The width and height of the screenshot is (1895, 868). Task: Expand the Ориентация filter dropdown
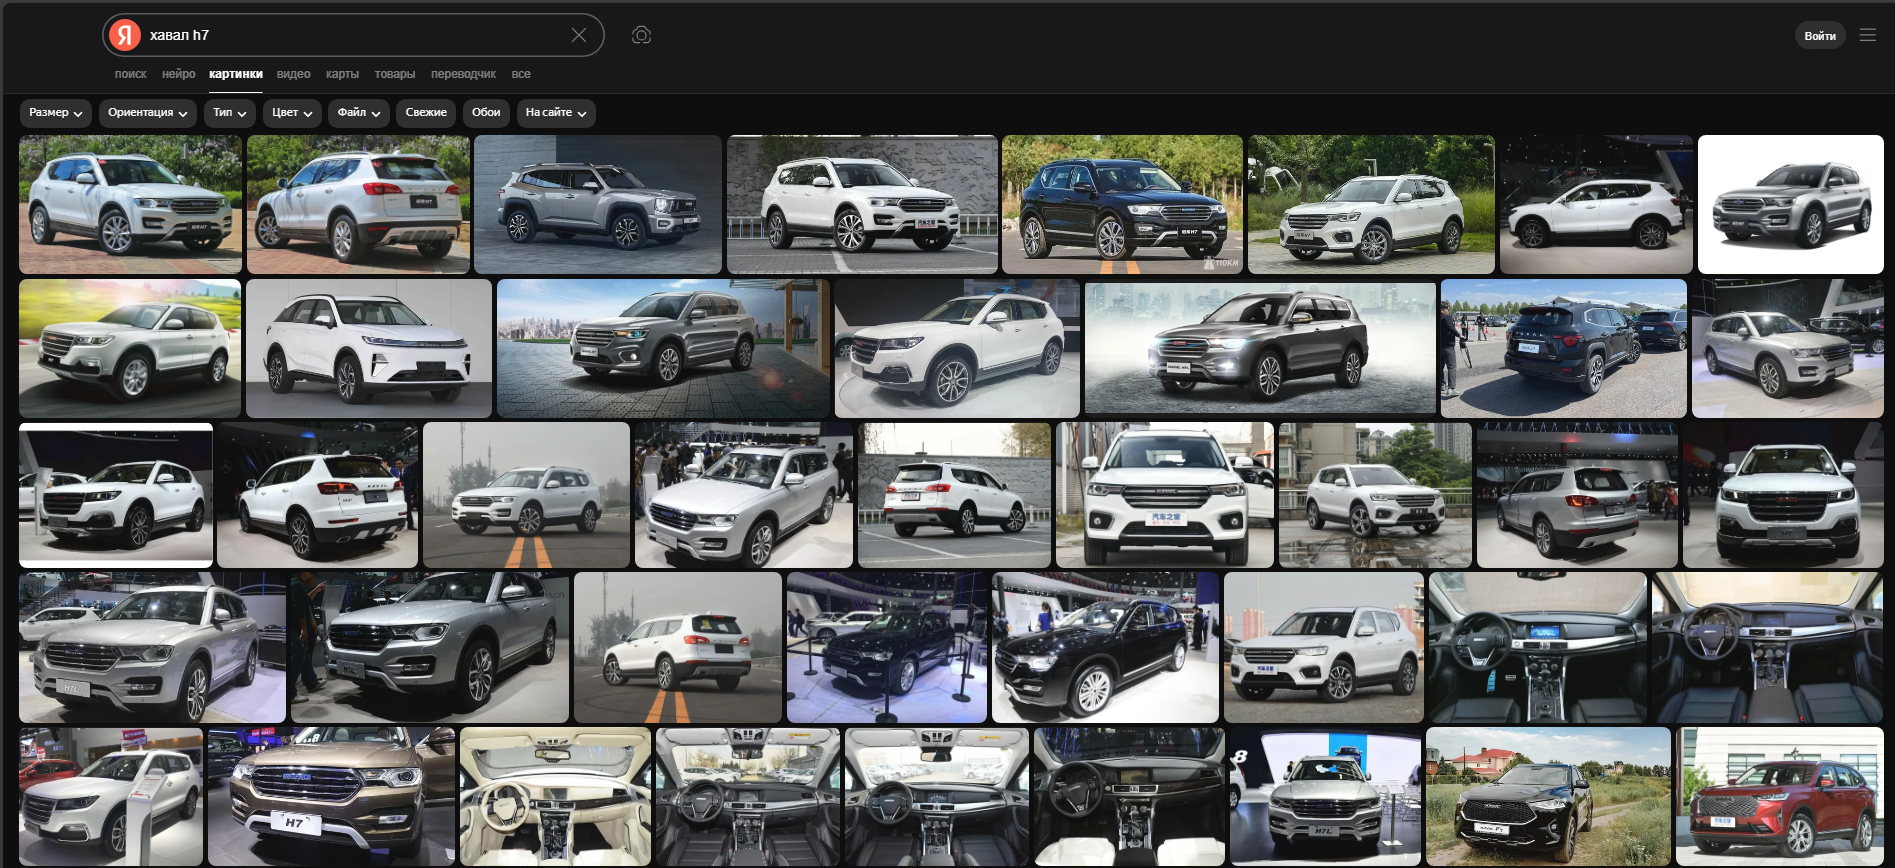[148, 113]
